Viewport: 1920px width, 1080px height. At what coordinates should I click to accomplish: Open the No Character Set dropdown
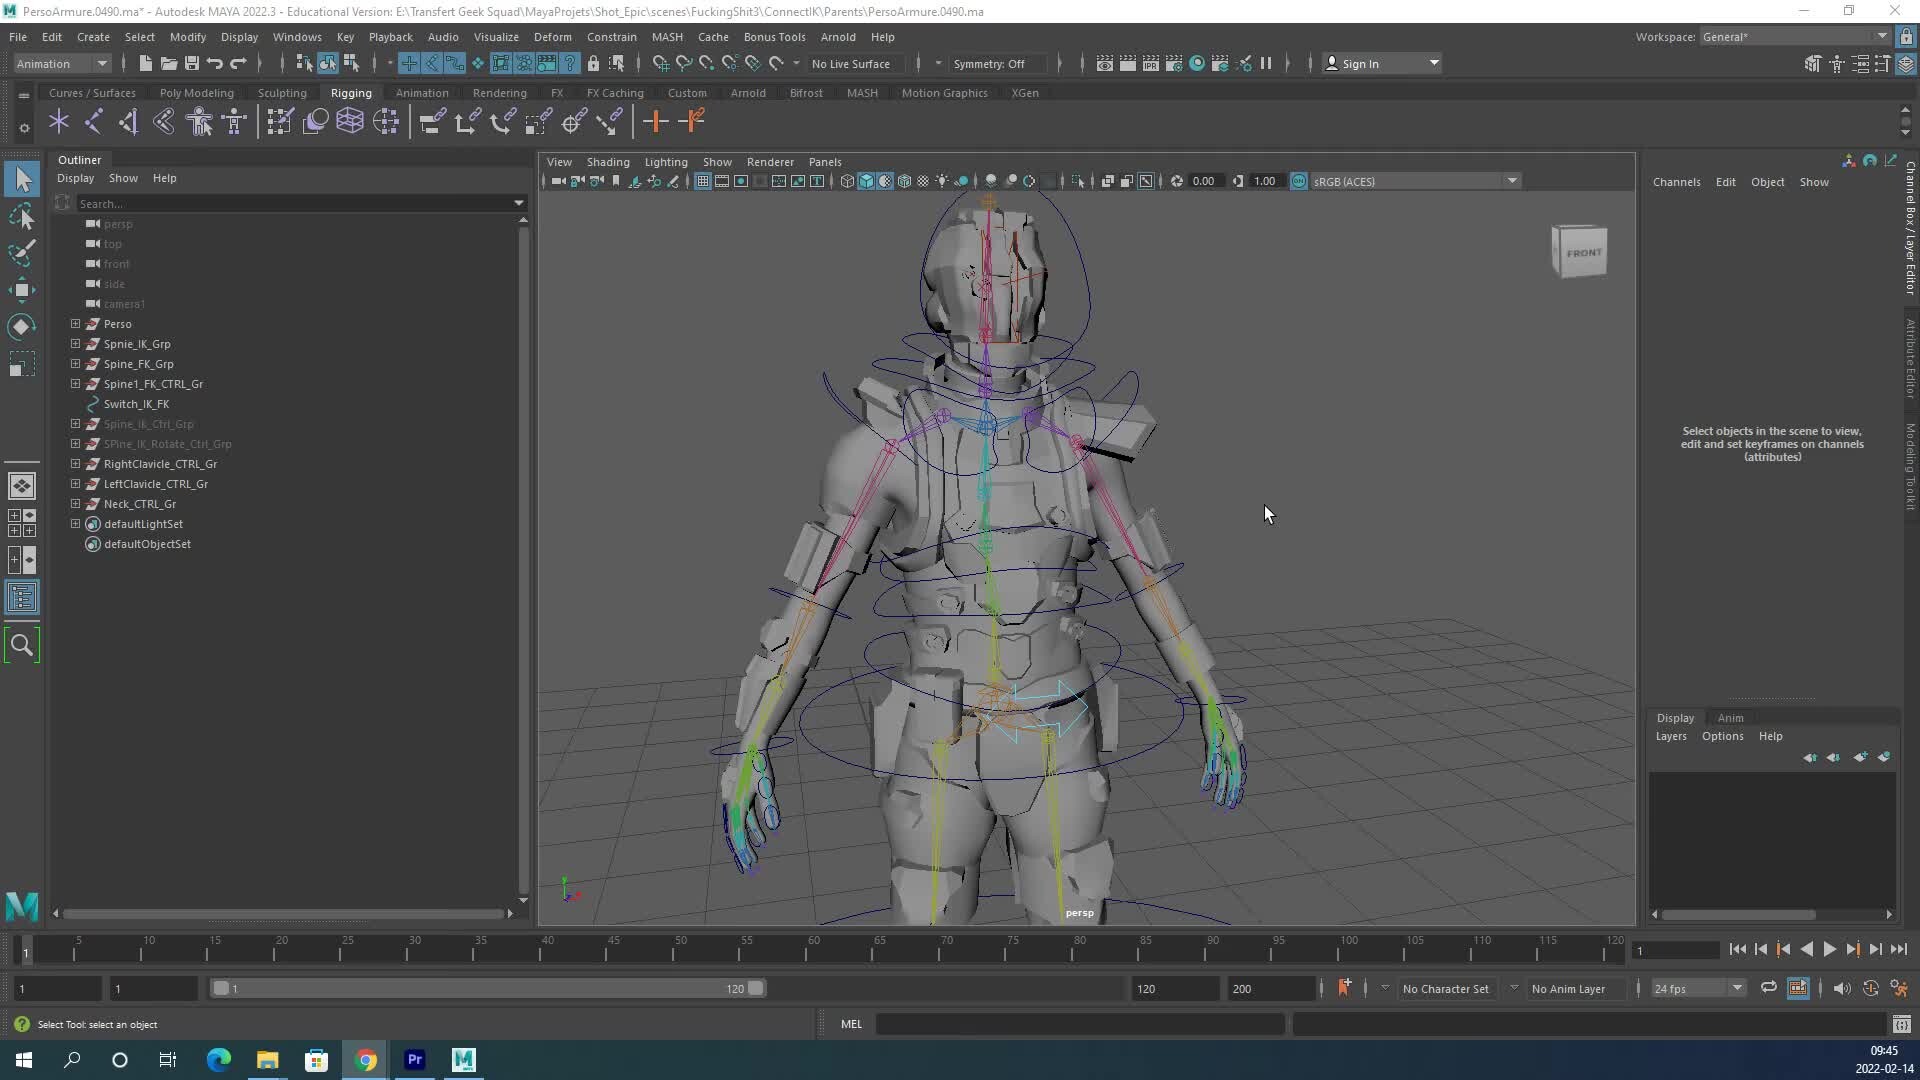(x=1447, y=988)
